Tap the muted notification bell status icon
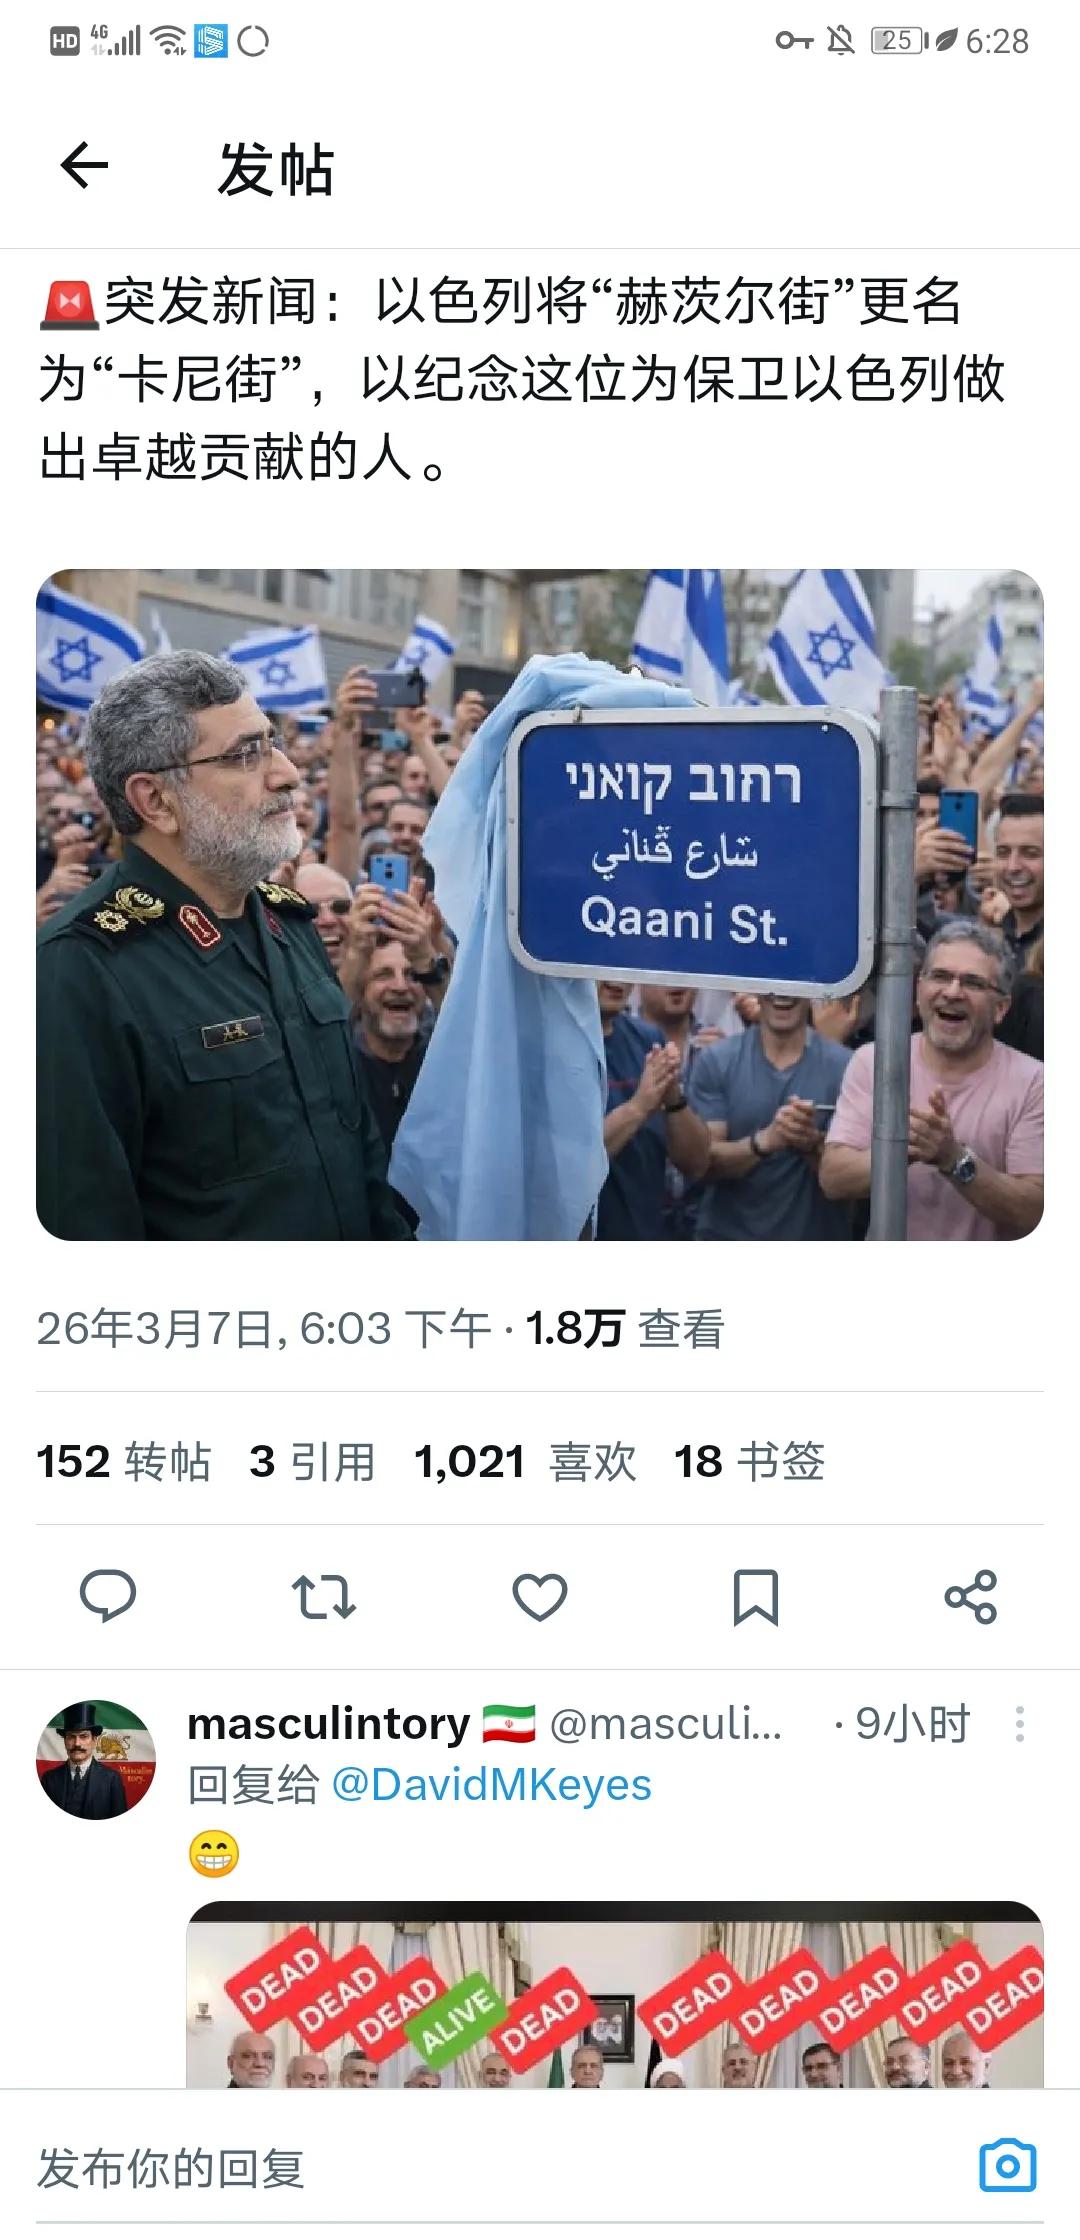 click(841, 41)
